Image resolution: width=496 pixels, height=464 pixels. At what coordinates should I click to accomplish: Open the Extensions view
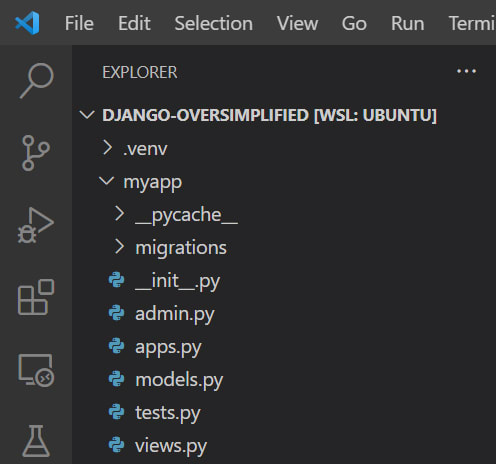(x=36, y=297)
